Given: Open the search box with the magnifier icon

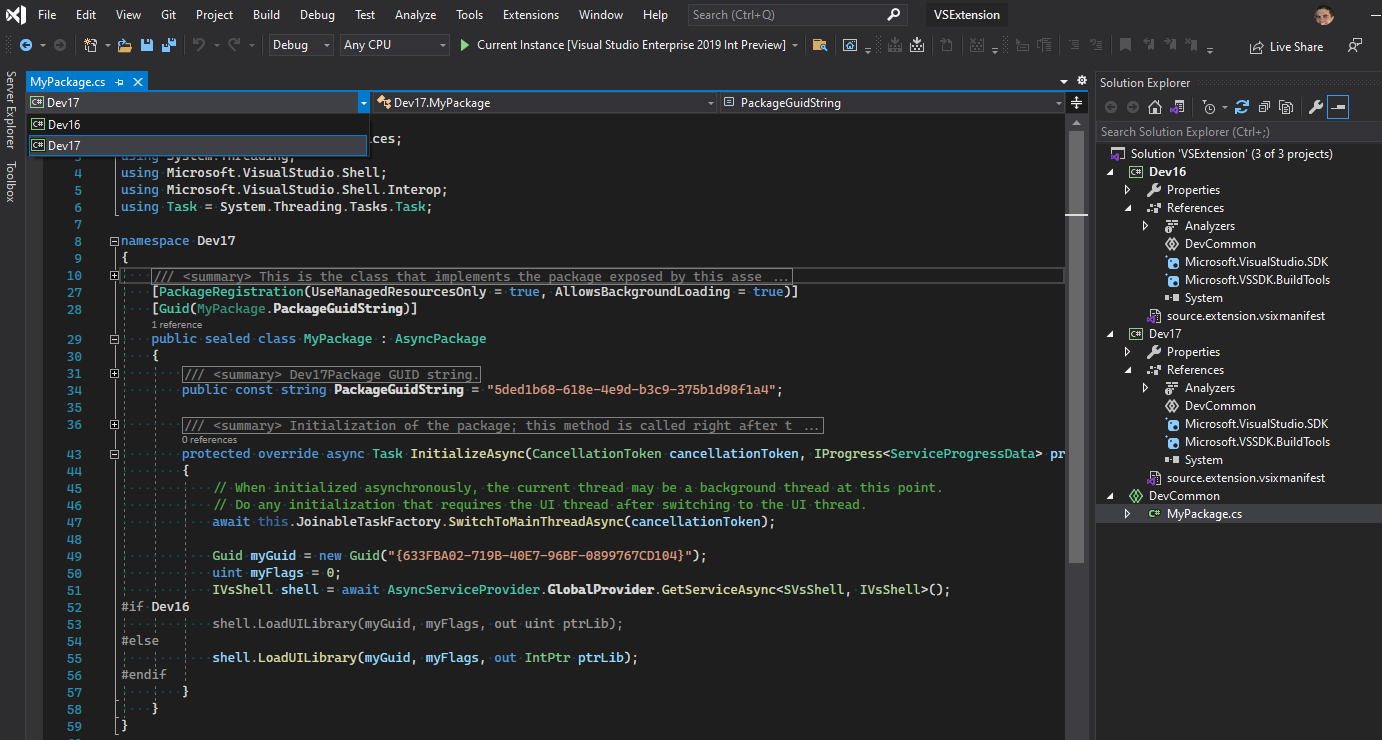Looking at the screenshot, I should (x=893, y=14).
